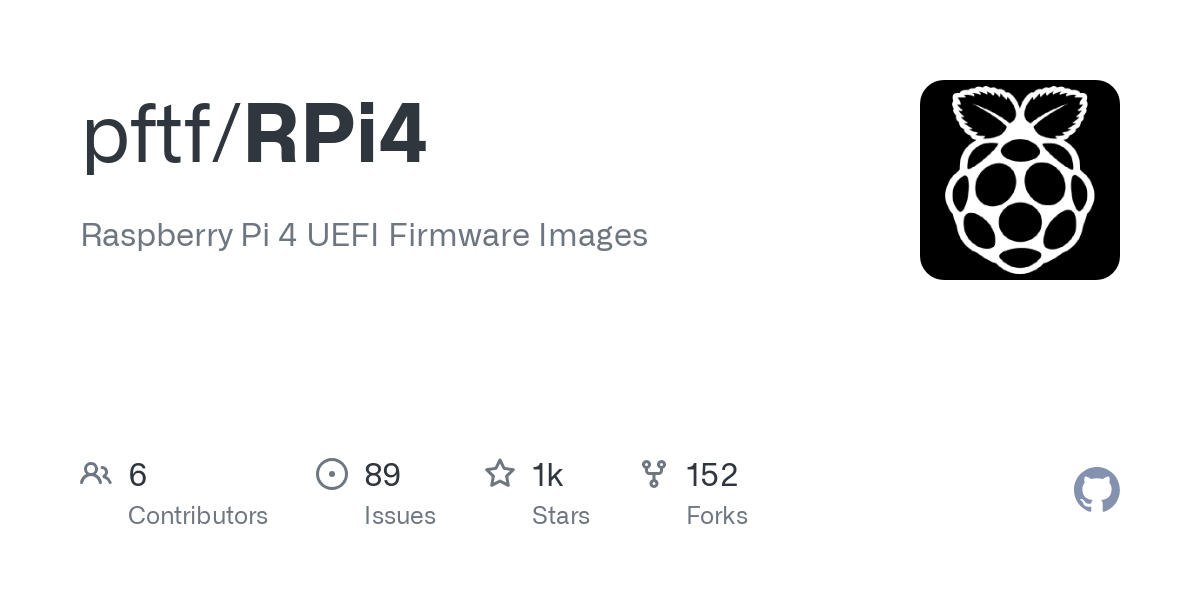Click the fork count 152
This screenshot has height=600, width=1200.
tap(712, 475)
